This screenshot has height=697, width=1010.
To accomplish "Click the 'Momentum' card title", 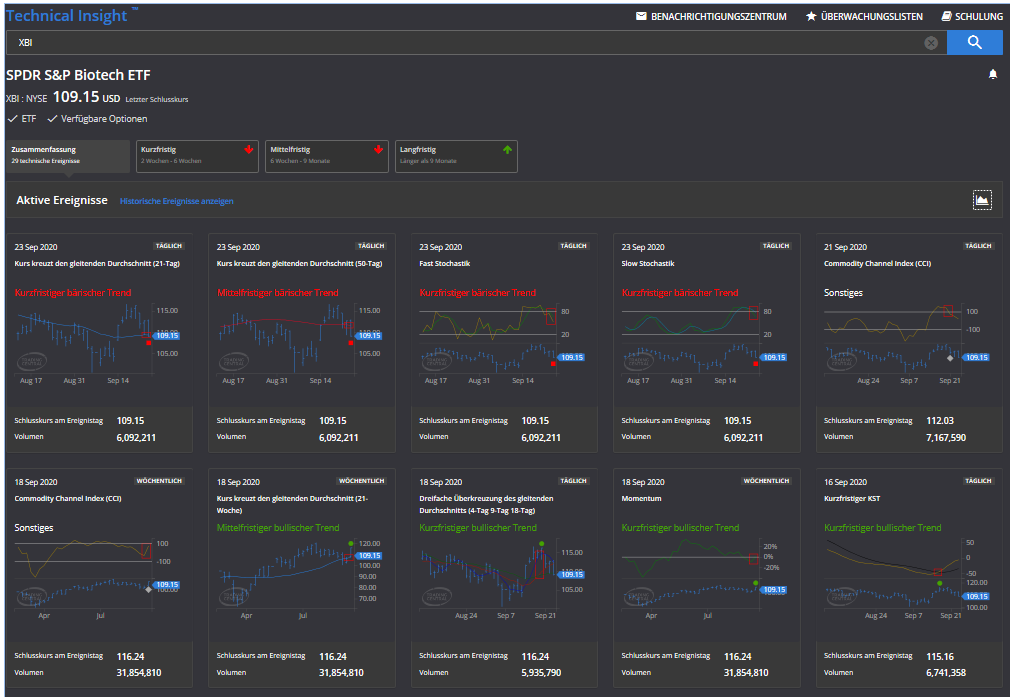I will tap(641, 499).
